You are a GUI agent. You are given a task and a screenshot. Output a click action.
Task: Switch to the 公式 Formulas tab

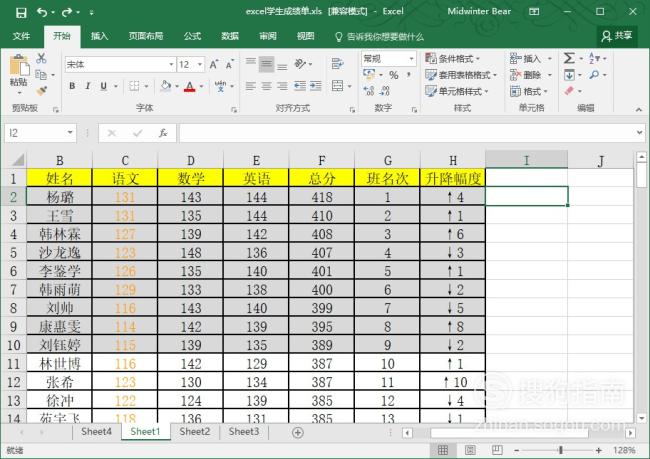coord(192,36)
